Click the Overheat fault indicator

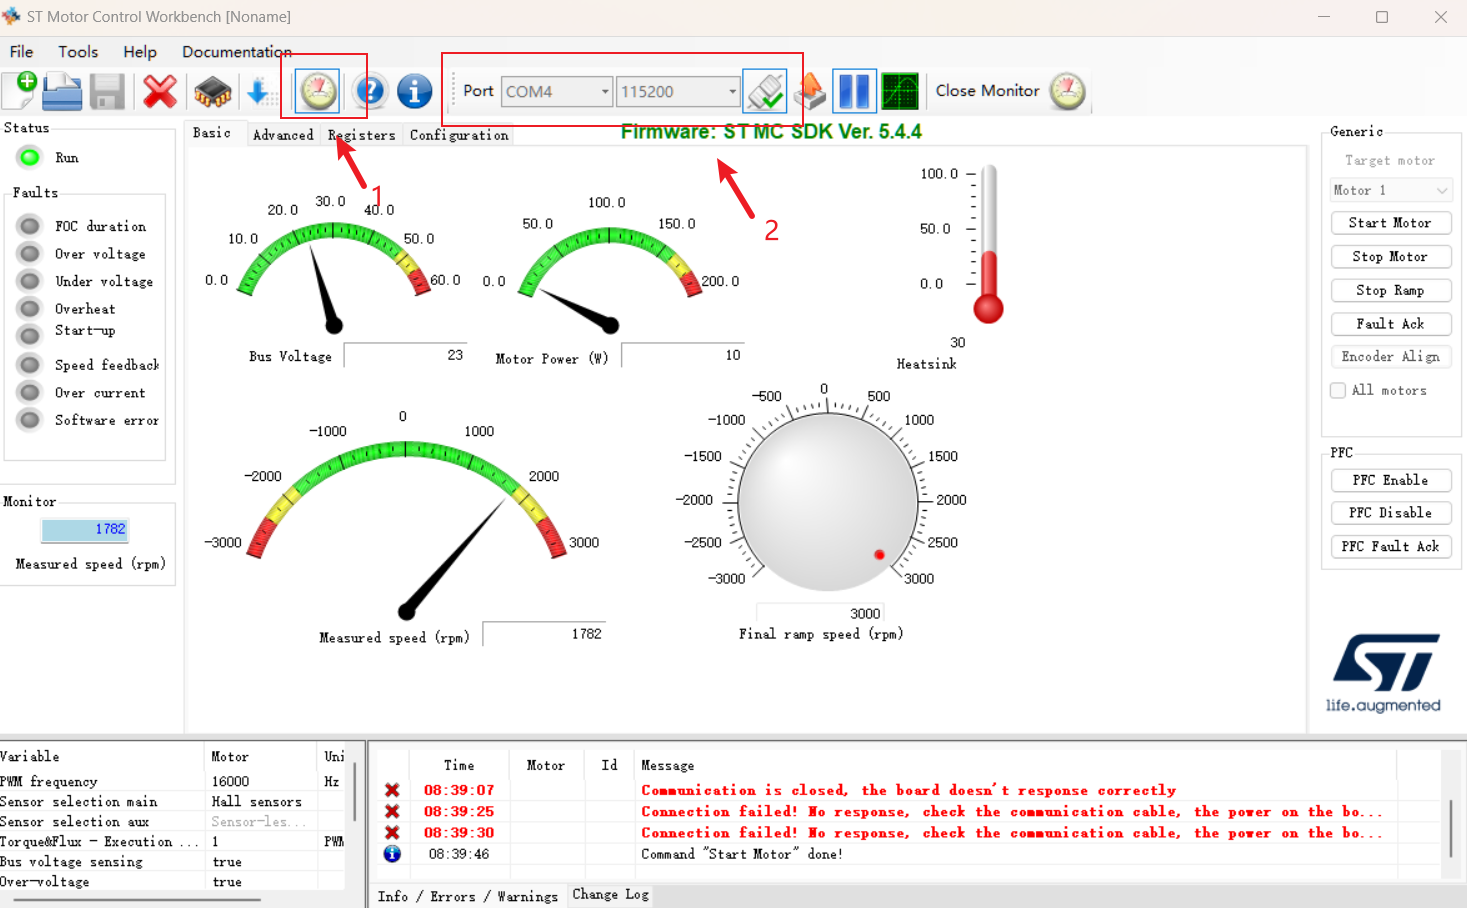30,309
